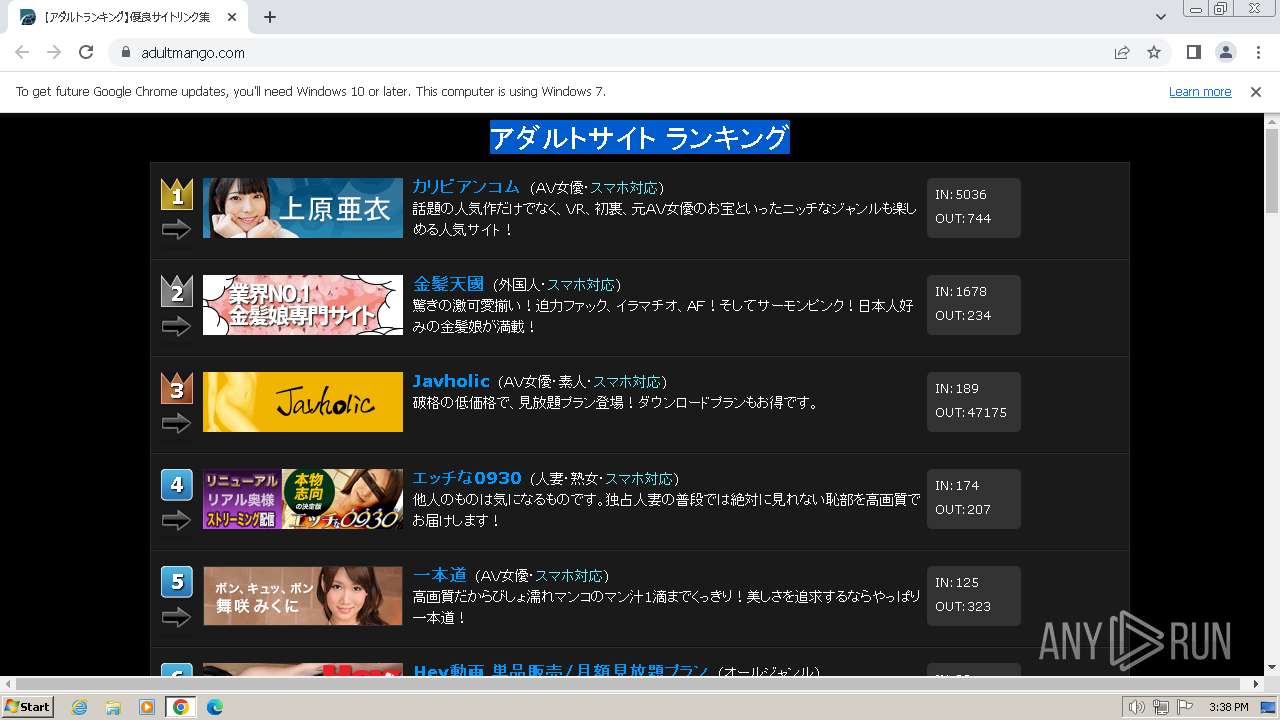Click the OUT: 47175 count
This screenshot has height=720, width=1280.
(971, 413)
